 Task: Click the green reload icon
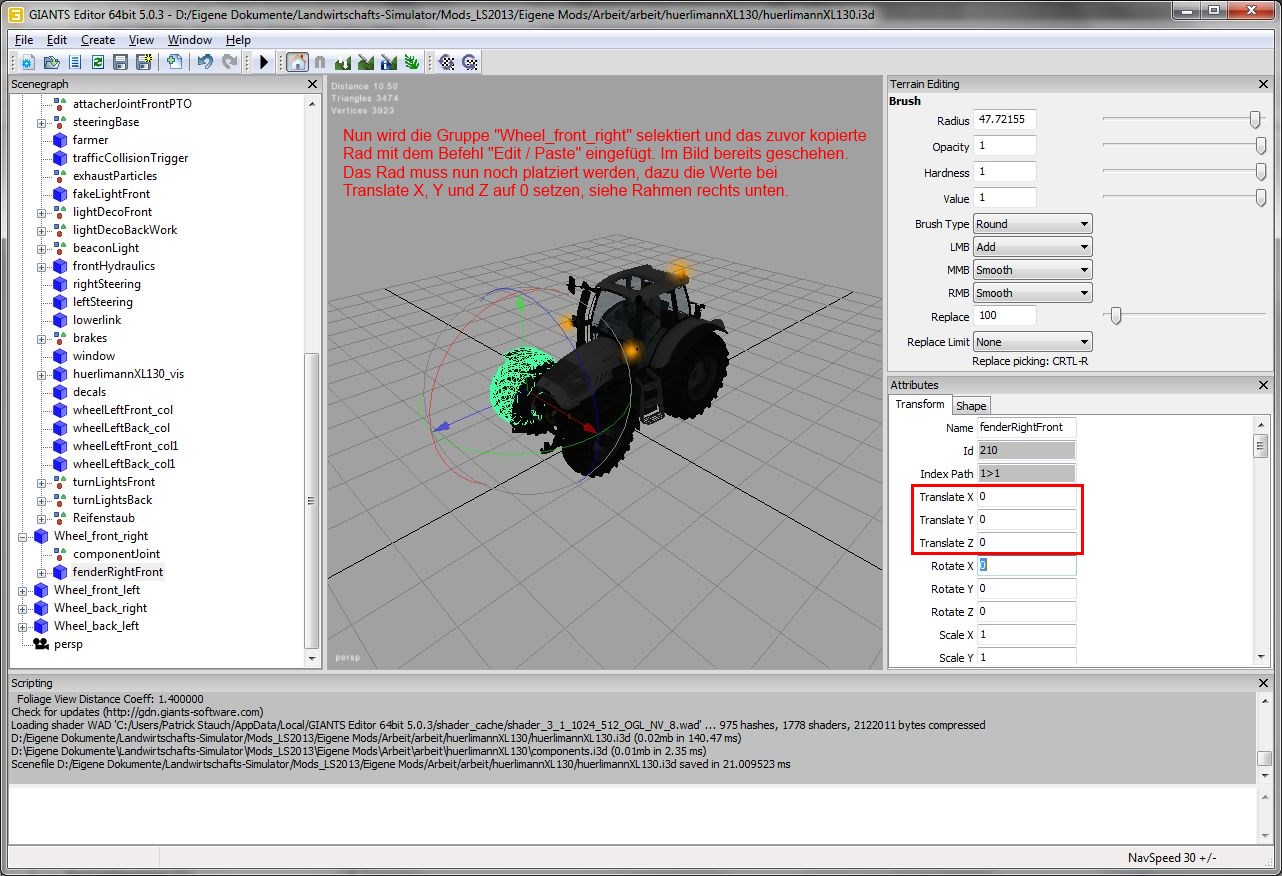[98, 62]
